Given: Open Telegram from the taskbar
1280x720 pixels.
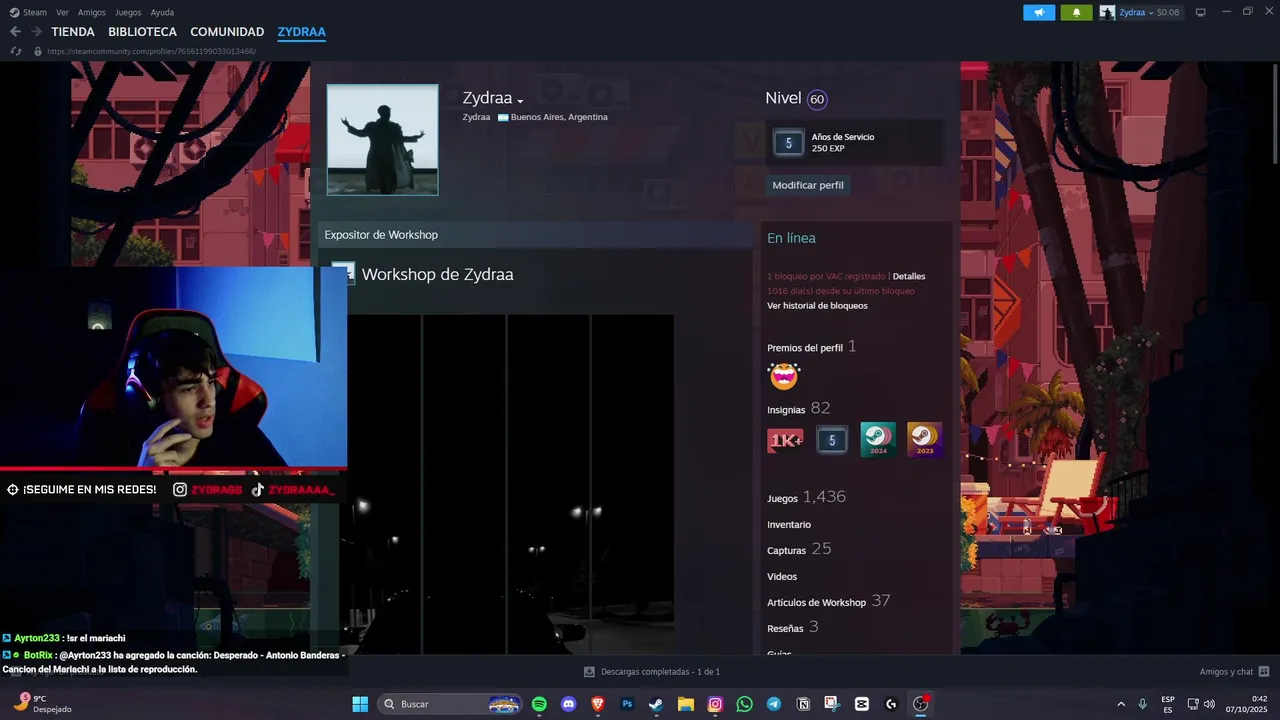Looking at the screenshot, I should tap(773, 704).
